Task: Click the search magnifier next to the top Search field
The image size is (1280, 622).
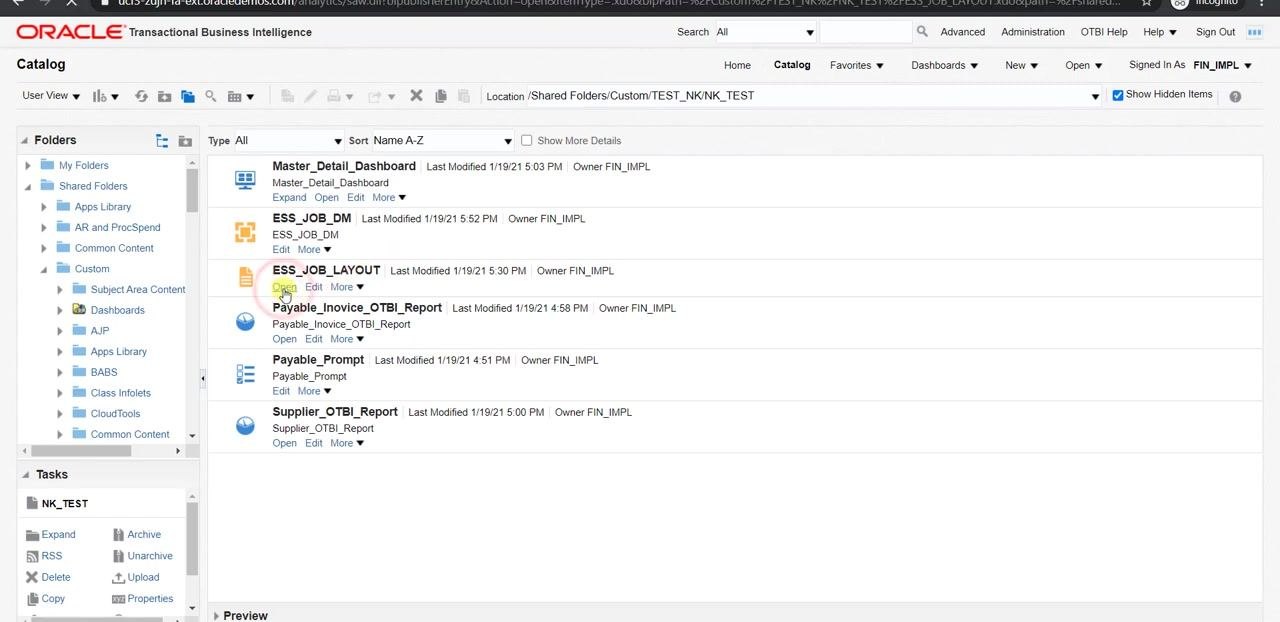Action: pos(922,32)
